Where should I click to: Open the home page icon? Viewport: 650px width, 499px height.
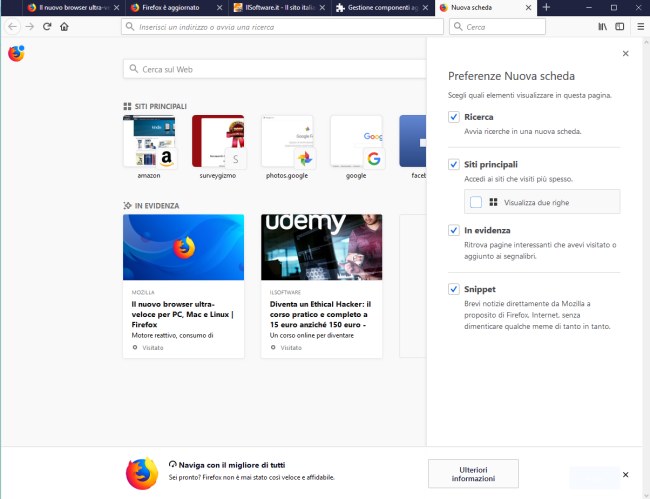[64, 27]
